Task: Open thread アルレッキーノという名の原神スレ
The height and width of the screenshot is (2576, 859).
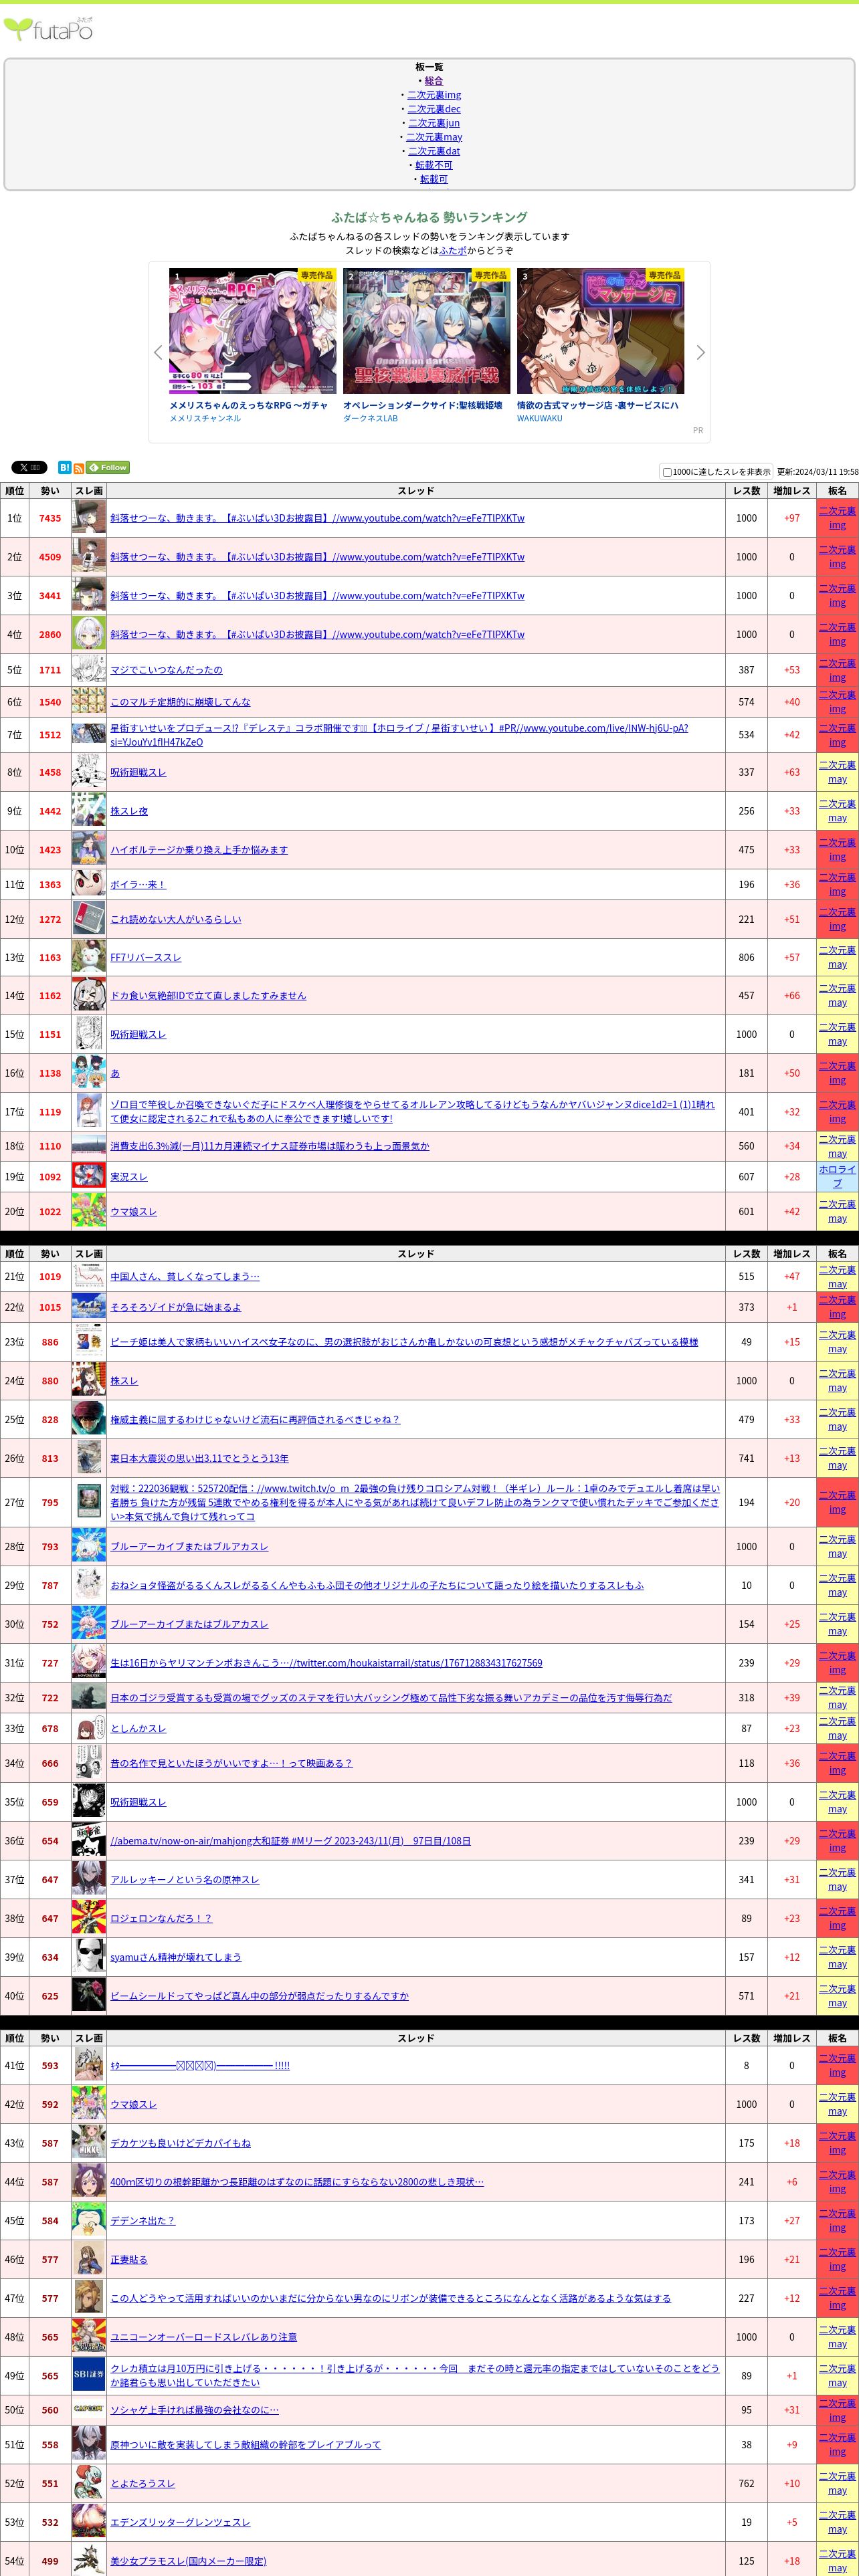Action: tap(185, 1879)
